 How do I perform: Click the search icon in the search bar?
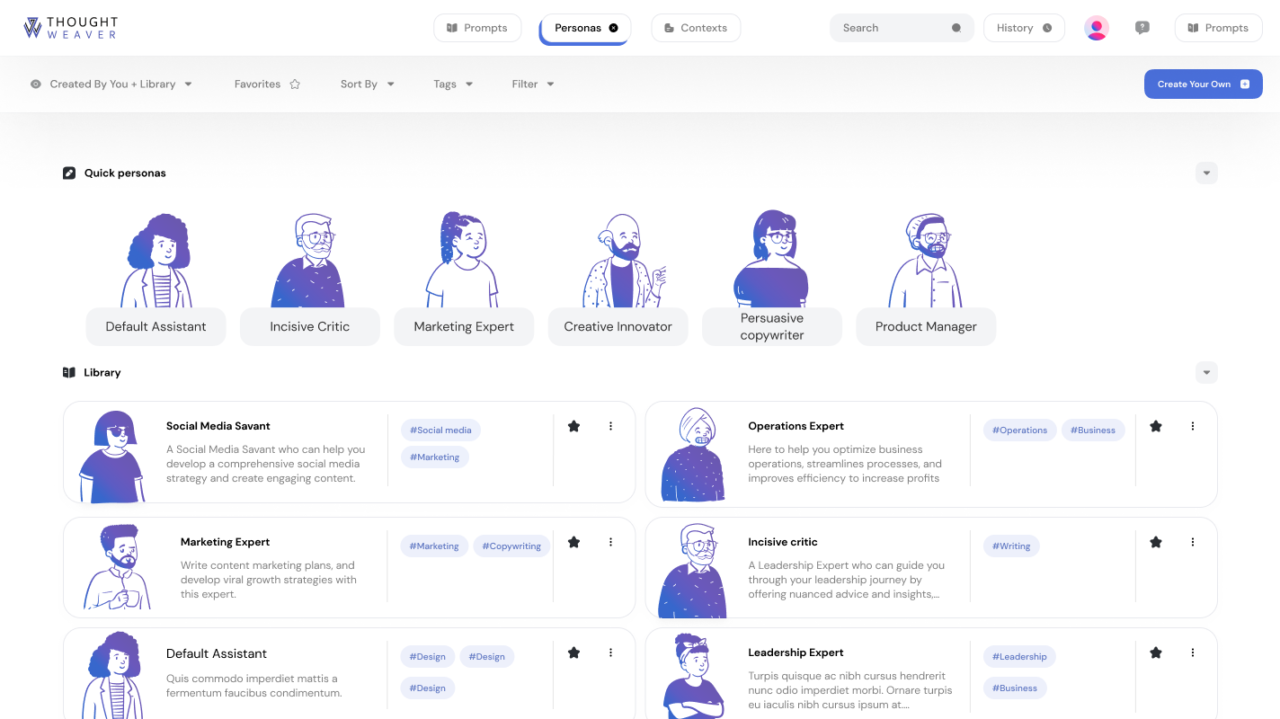pos(957,27)
